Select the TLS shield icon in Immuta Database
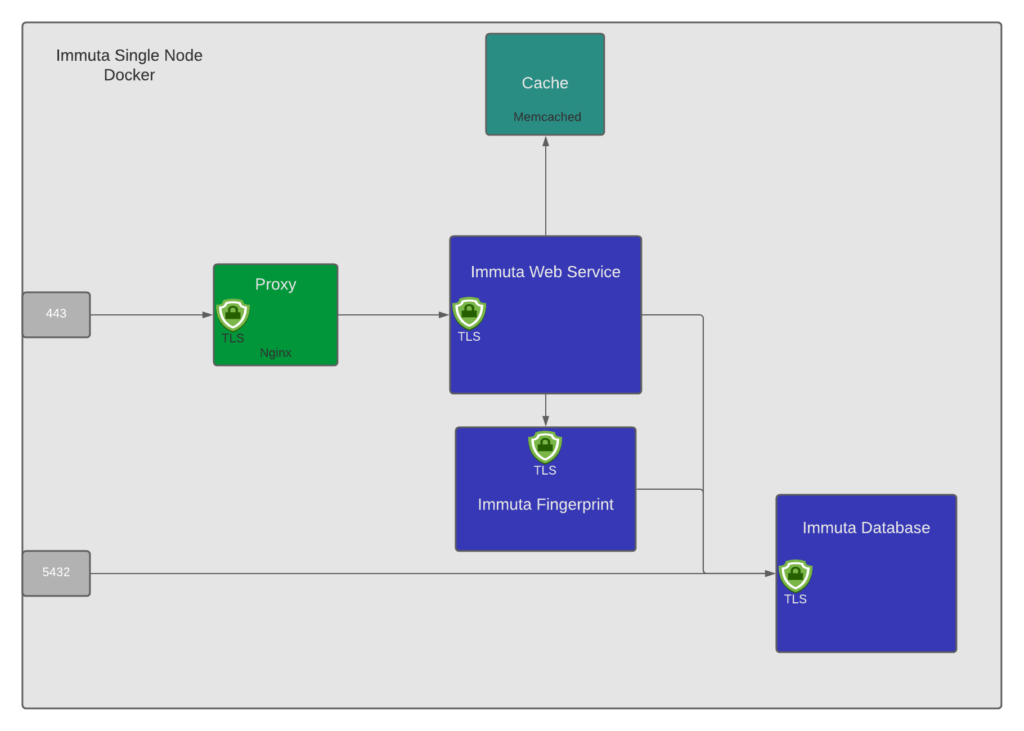Viewport: 1024px width, 731px height. (x=795, y=576)
